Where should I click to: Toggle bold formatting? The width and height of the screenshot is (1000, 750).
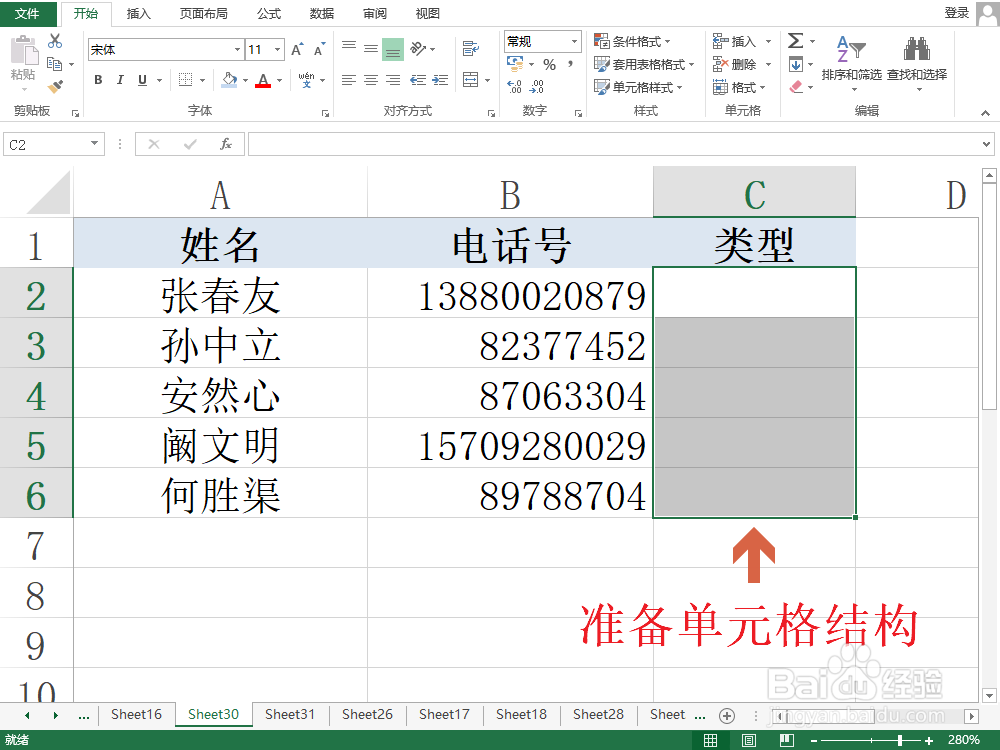97,79
